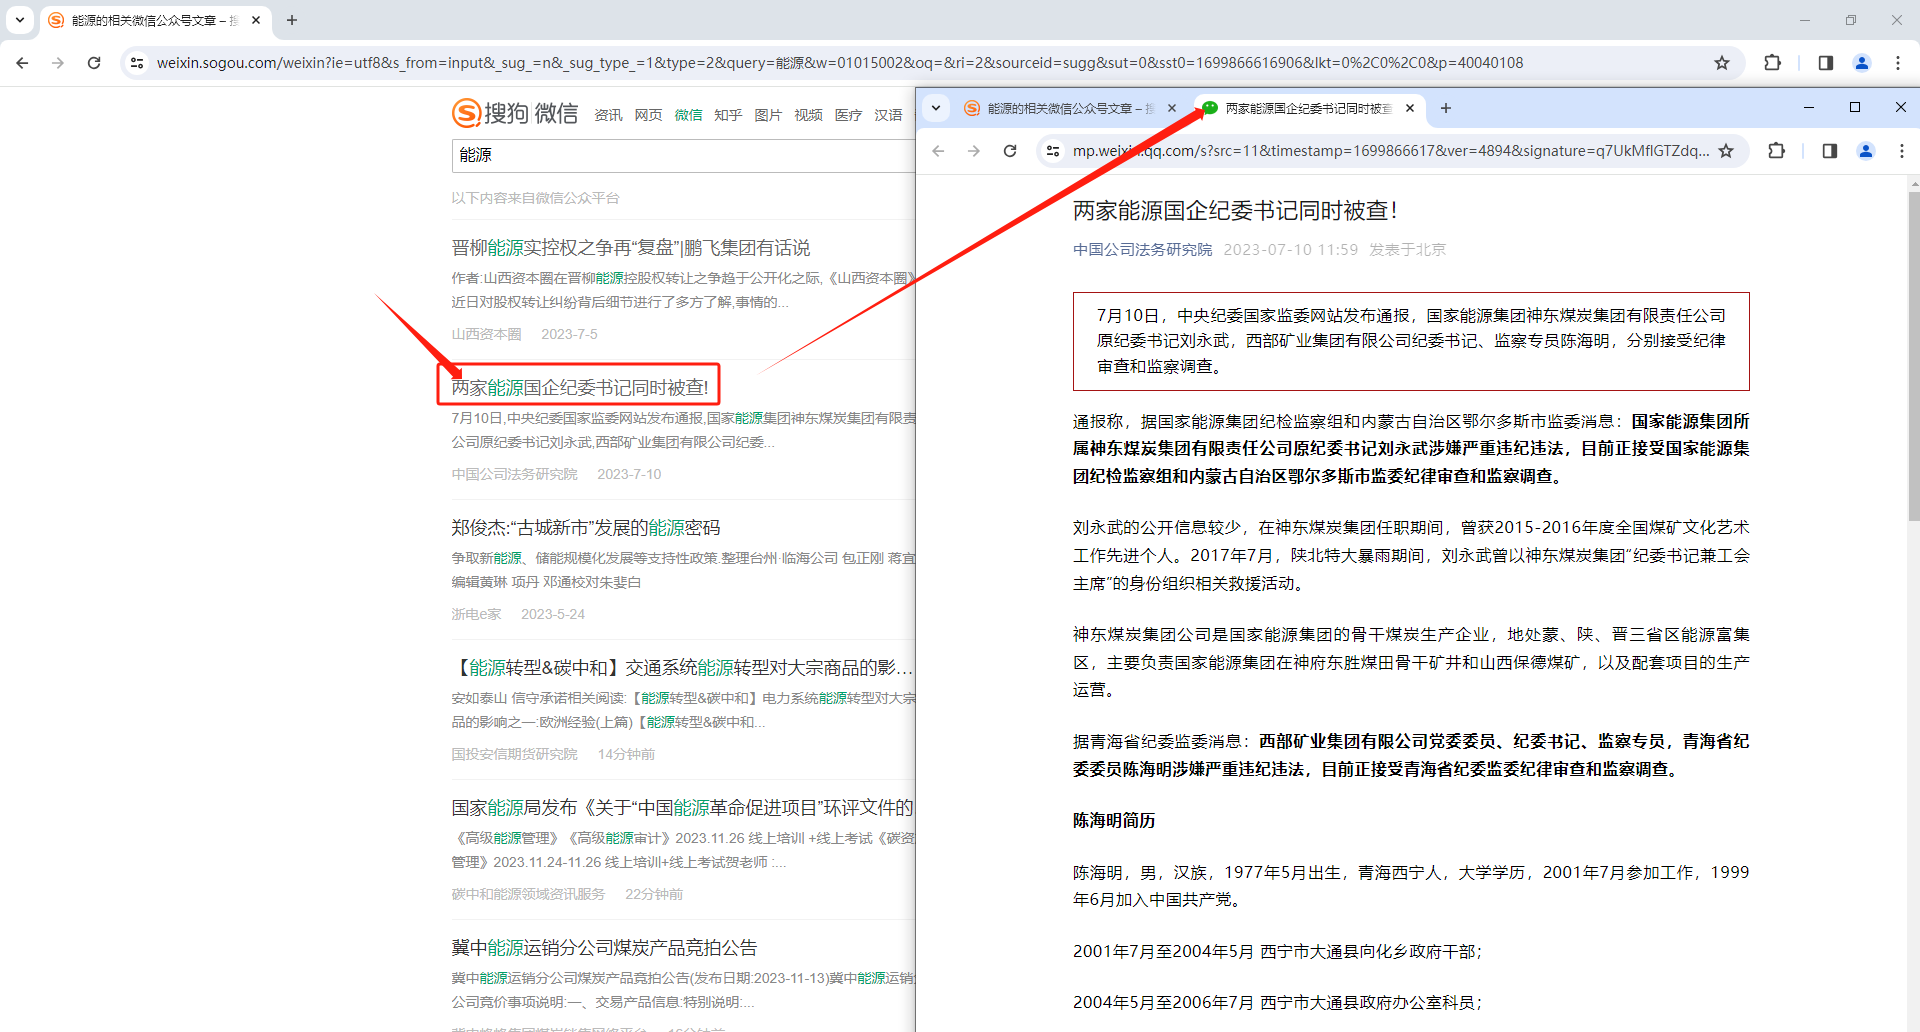This screenshot has width=1920, height=1032.
Task: Open three-dot Chrome menu in front window
Action: [x=1902, y=151]
